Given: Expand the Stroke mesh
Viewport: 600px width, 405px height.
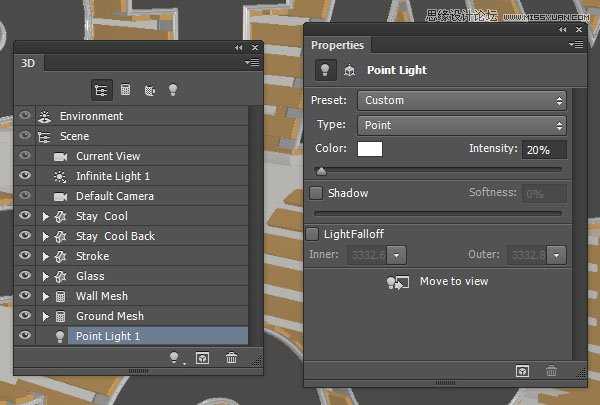Looking at the screenshot, I should (x=46, y=256).
